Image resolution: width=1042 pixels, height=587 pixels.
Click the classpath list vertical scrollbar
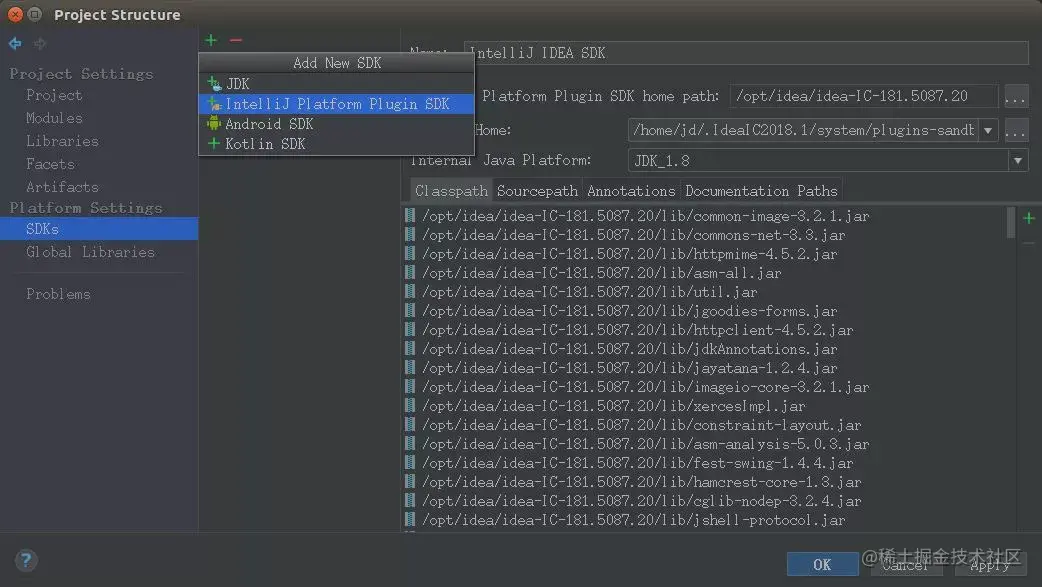[x=1011, y=222]
